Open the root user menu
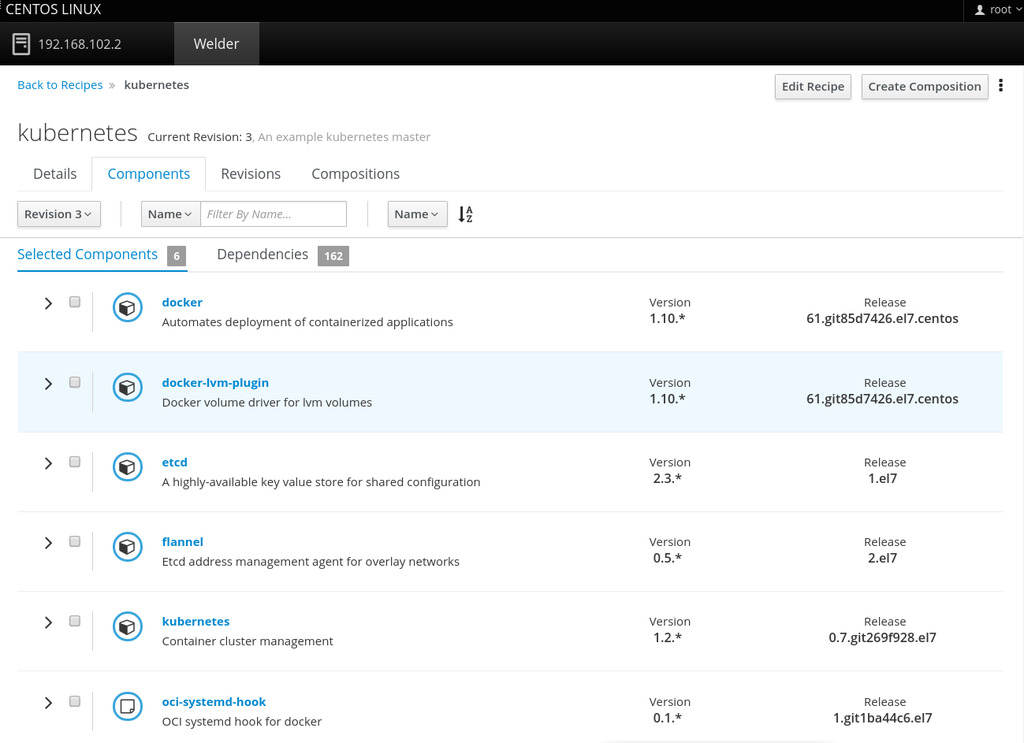The height and width of the screenshot is (743, 1024). [x=993, y=10]
